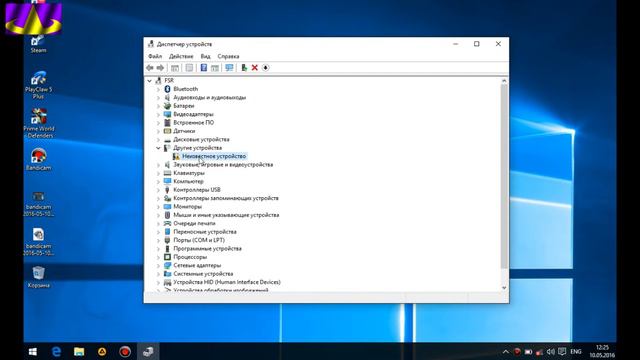Select Звуковые, игровые и видеоустройства row
This screenshot has height=360, width=640.
[223, 165]
